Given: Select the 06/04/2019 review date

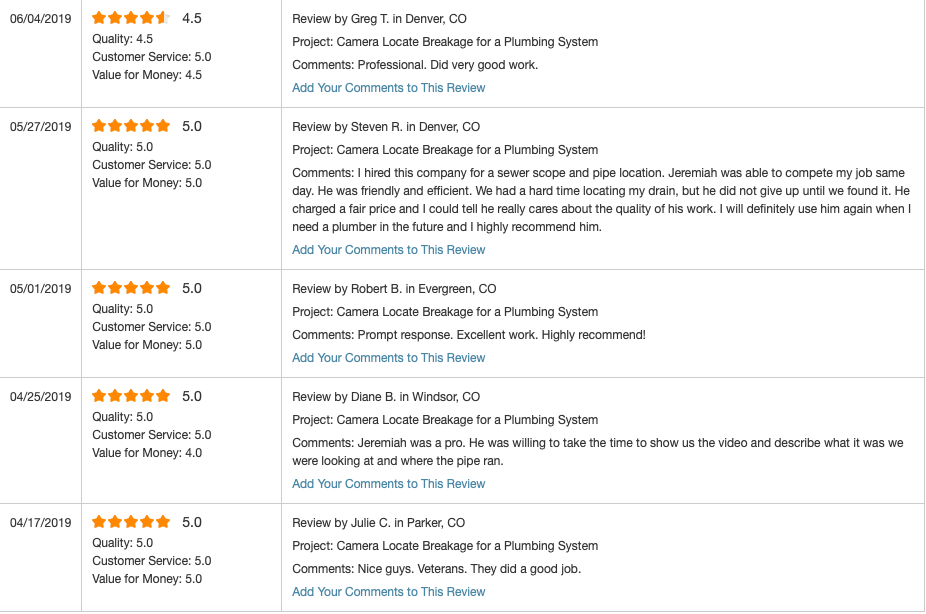Looking at the screenshot, I should pyautogui.click(x=41, y=19).
